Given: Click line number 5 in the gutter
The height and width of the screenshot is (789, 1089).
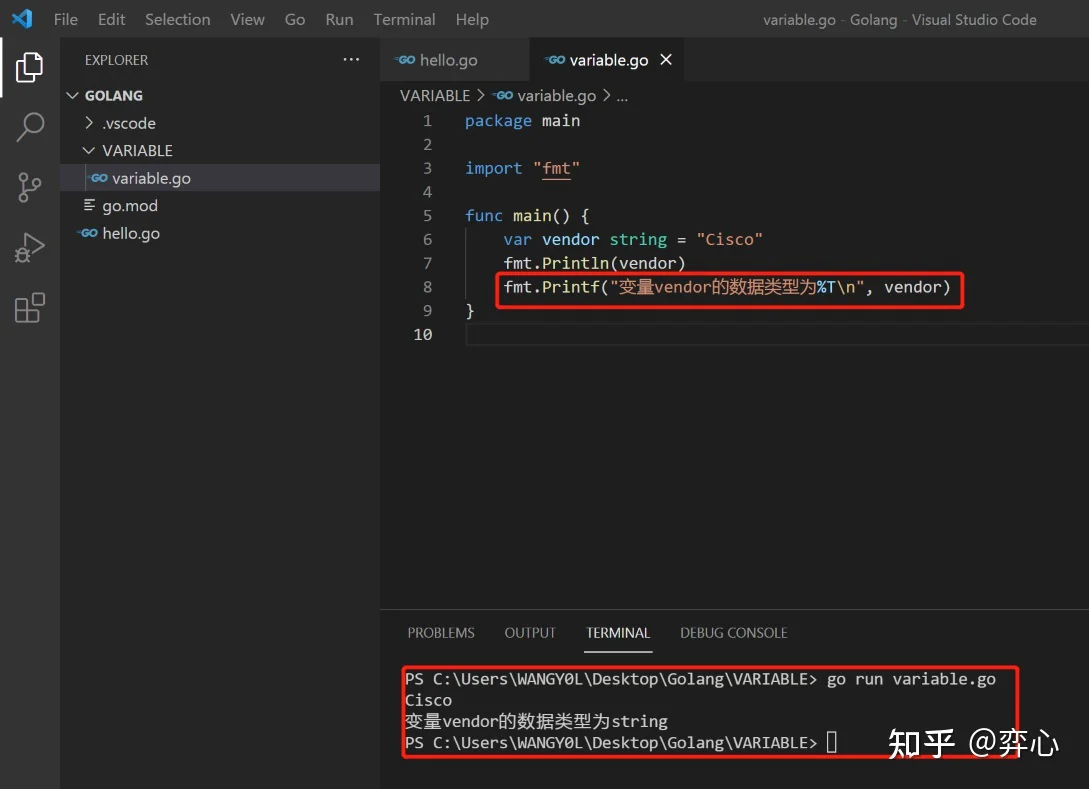Looking at the screenshot, I should (427, 216).
